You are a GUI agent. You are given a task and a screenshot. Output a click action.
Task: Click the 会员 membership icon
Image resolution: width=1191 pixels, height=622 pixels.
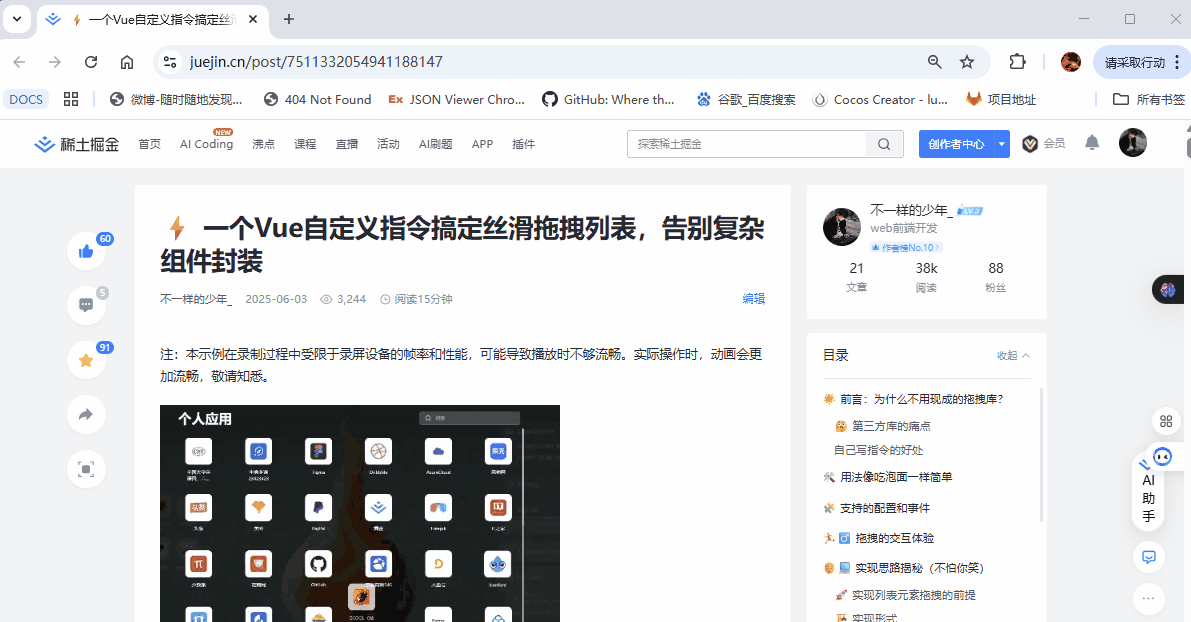pyautogui.click(x=1030, y=143)
